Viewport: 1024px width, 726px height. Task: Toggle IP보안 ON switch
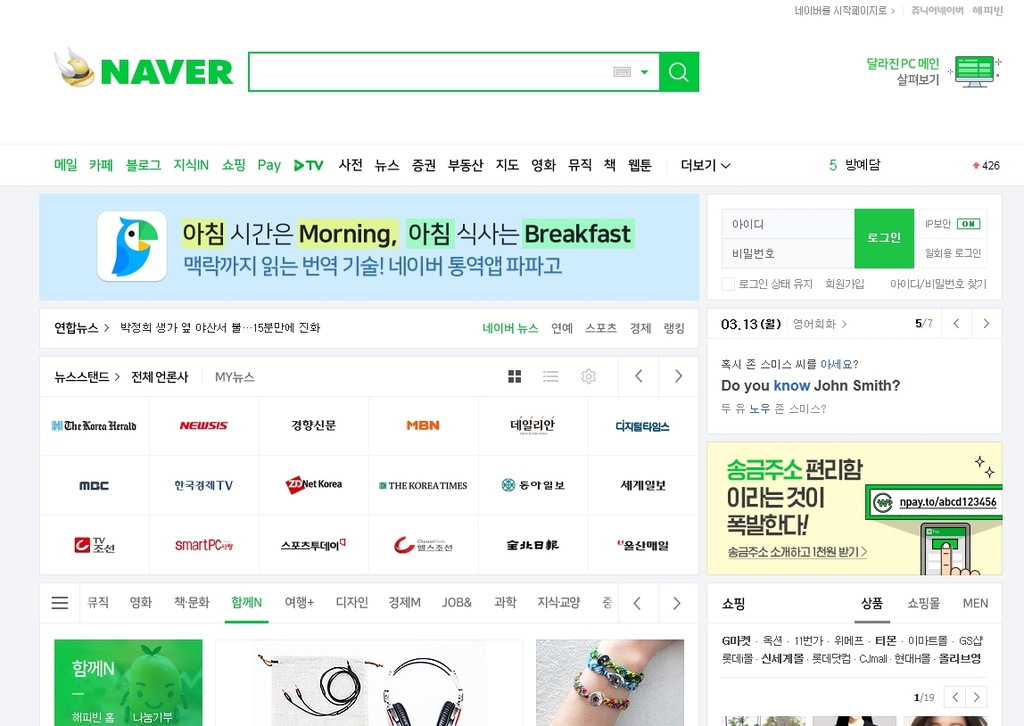(968, 224)
